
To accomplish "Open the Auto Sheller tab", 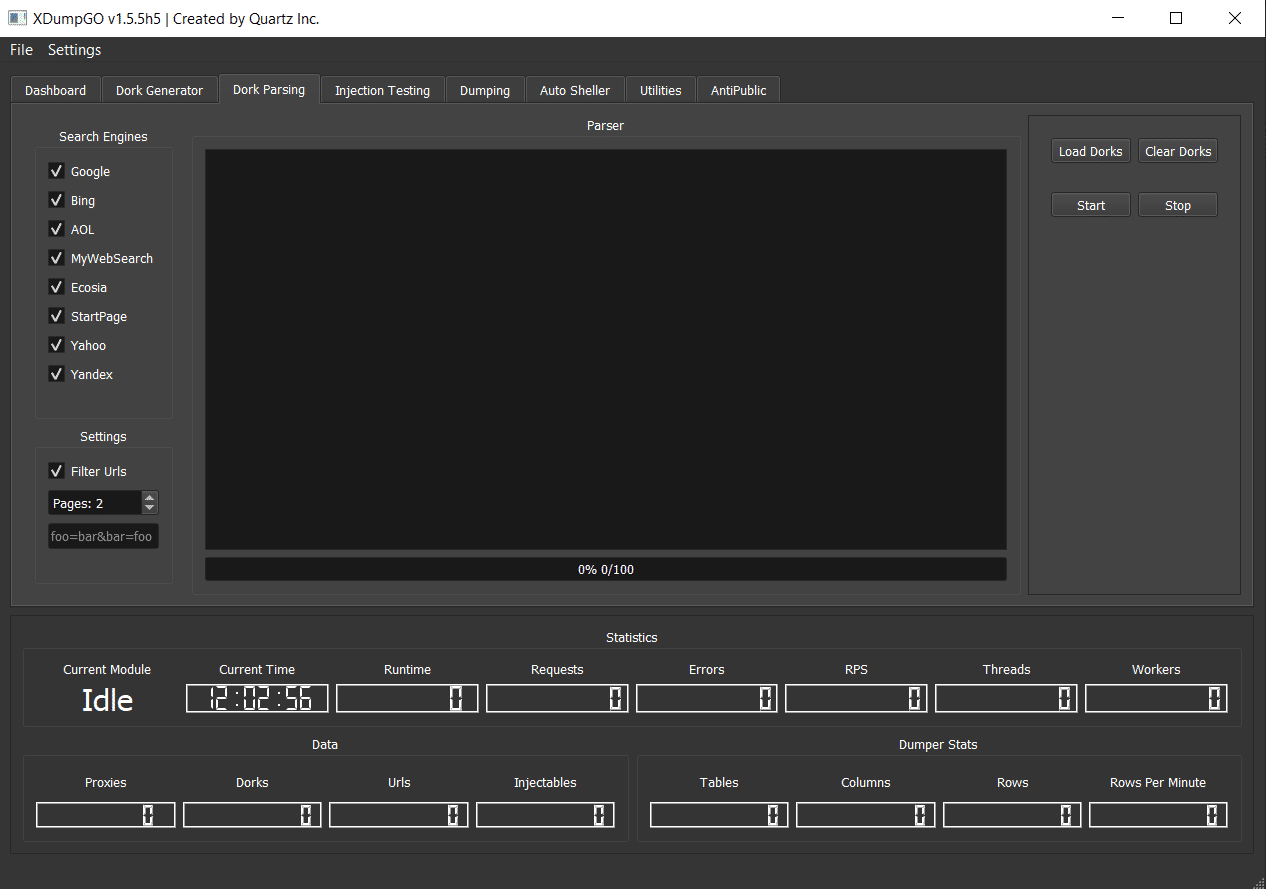I will pos(575,90).
